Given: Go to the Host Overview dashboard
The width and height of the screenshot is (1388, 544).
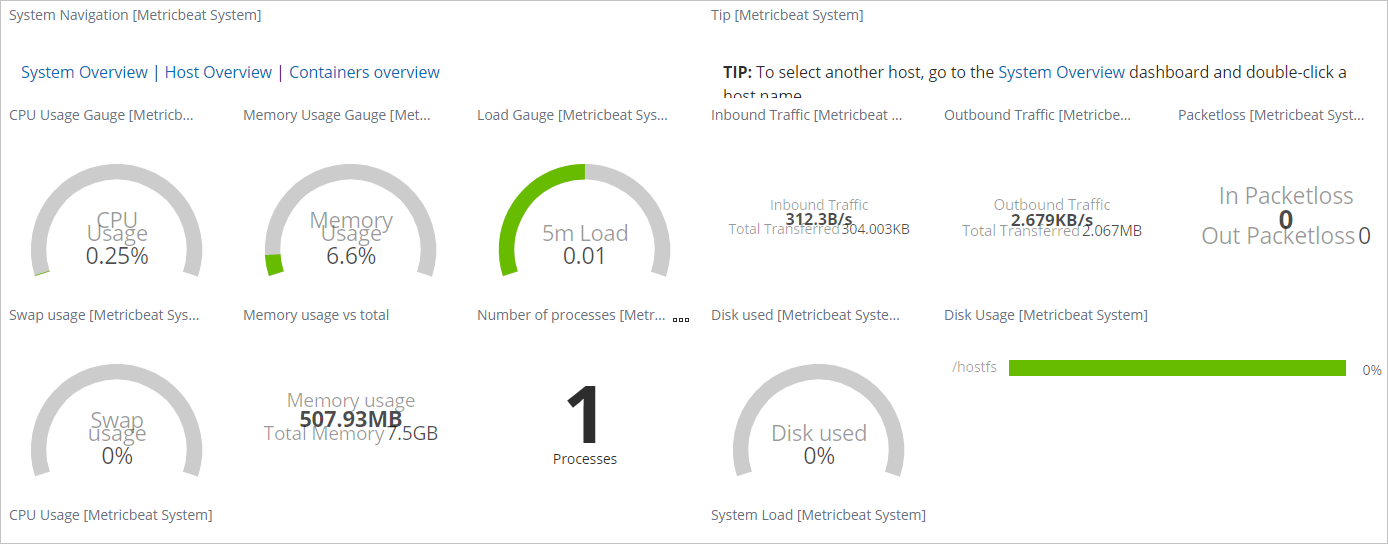Looking at the screenshot, I should pos(218,72).
